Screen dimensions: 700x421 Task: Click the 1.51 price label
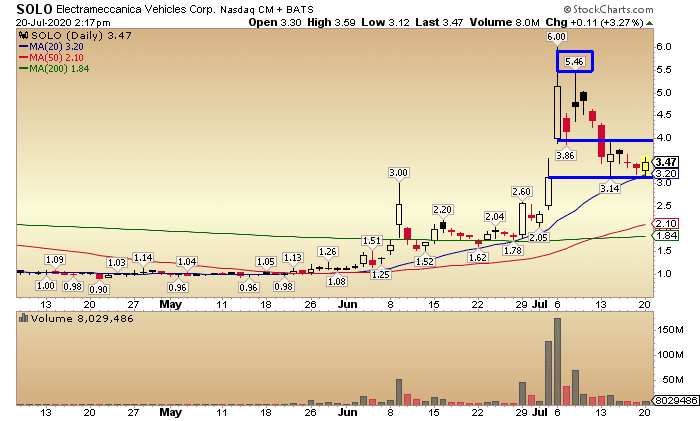point(371,241)
